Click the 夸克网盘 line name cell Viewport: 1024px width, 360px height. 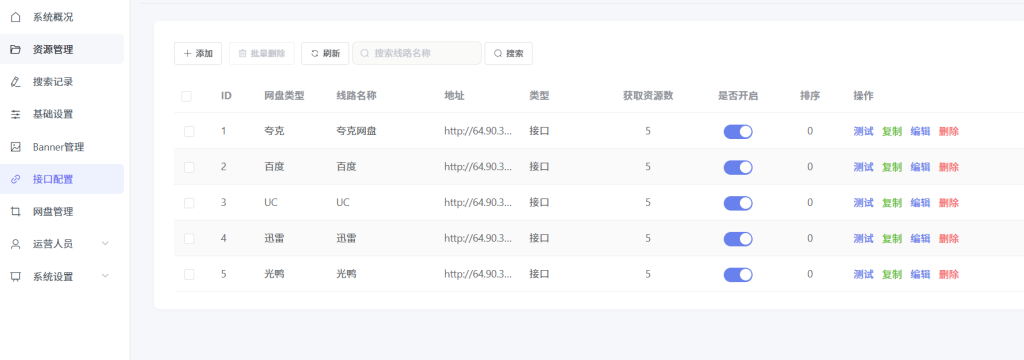356,131
